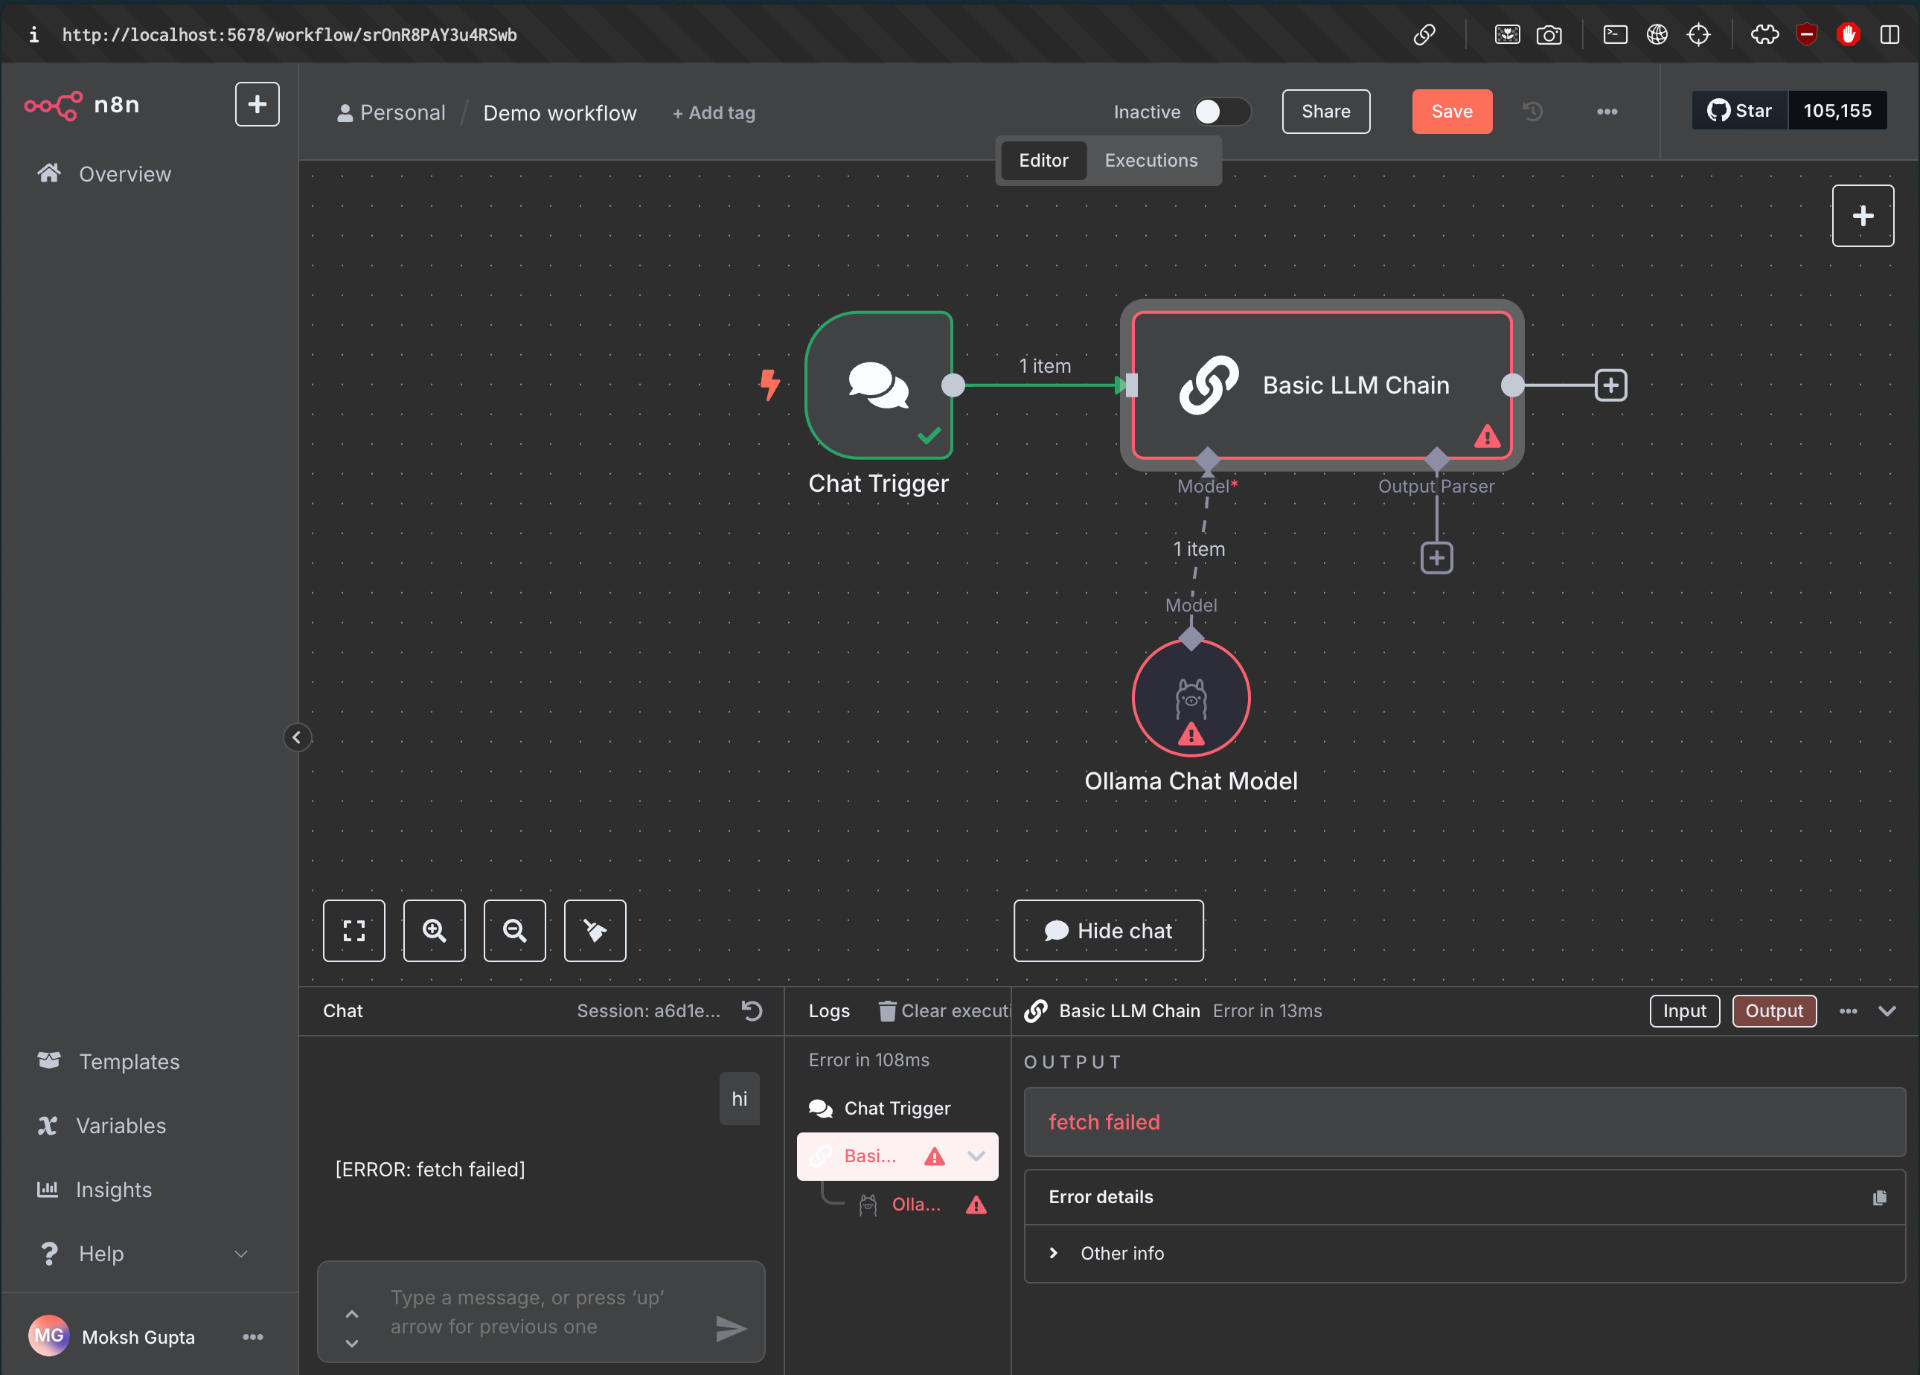The height and width of the screenshot is (1375, 1920).
Task: Toggle the Inactive workflow switch
Action: [x=1222, y=111]
